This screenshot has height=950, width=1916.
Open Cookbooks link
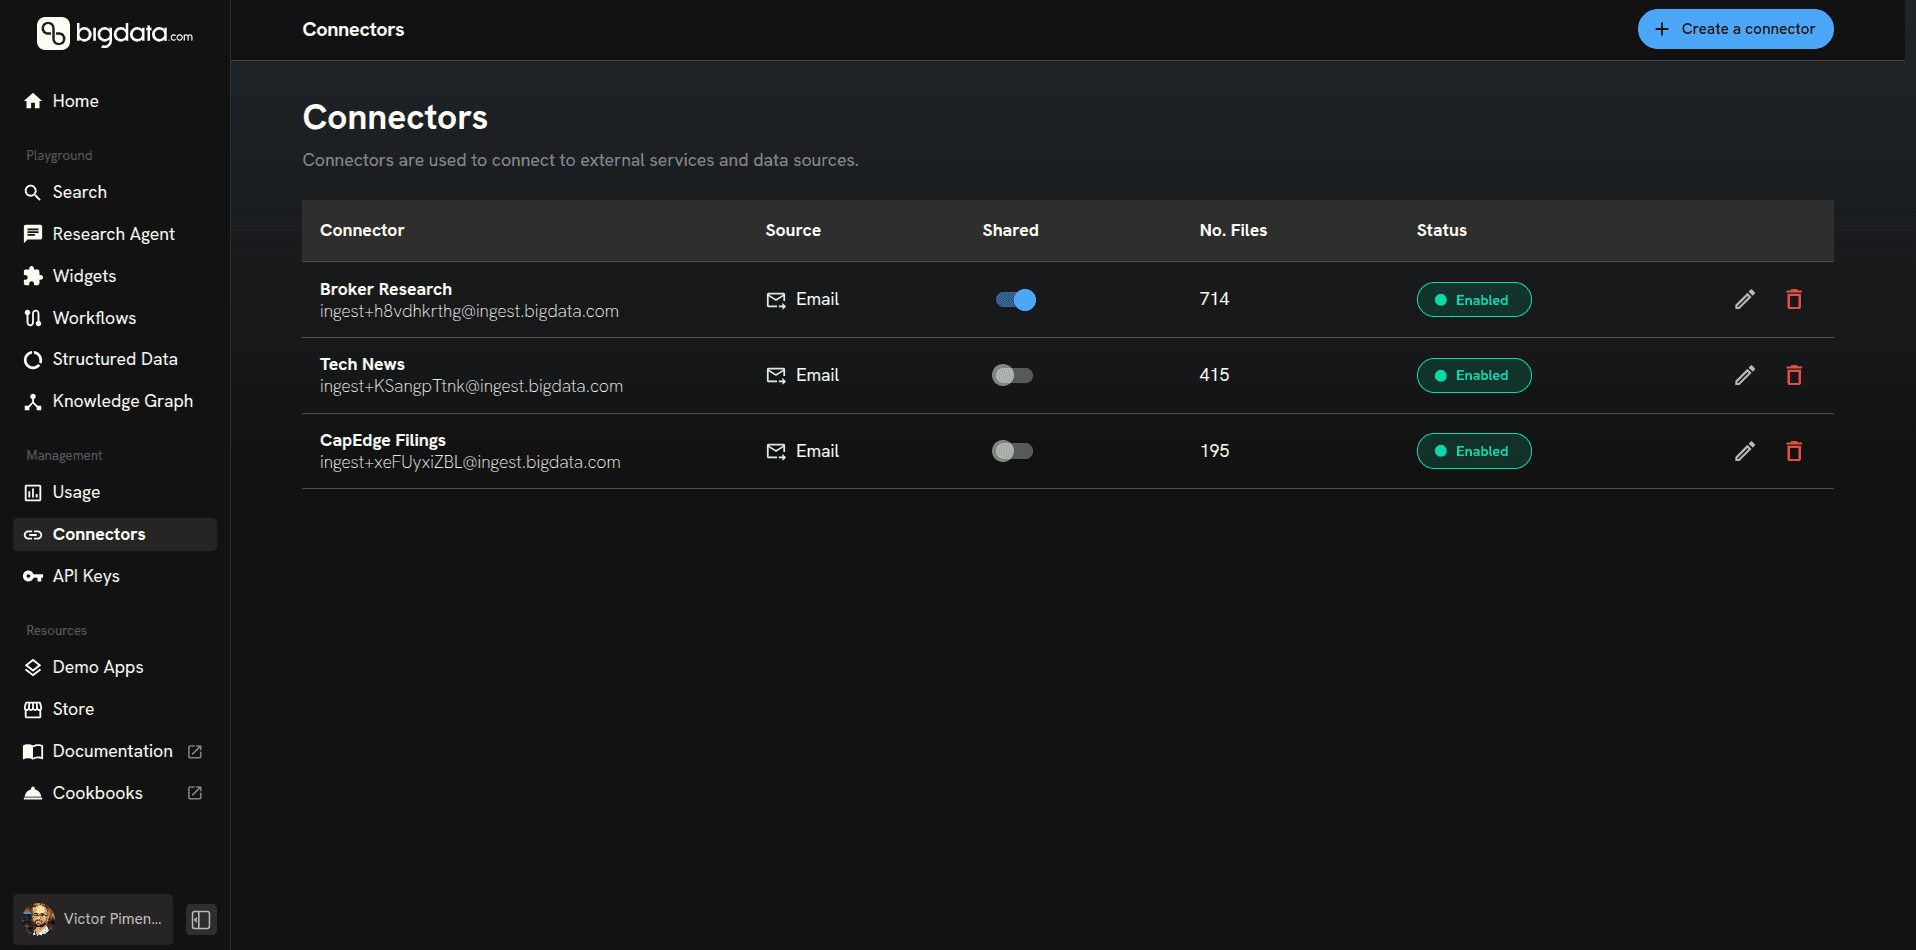[115, 793]
